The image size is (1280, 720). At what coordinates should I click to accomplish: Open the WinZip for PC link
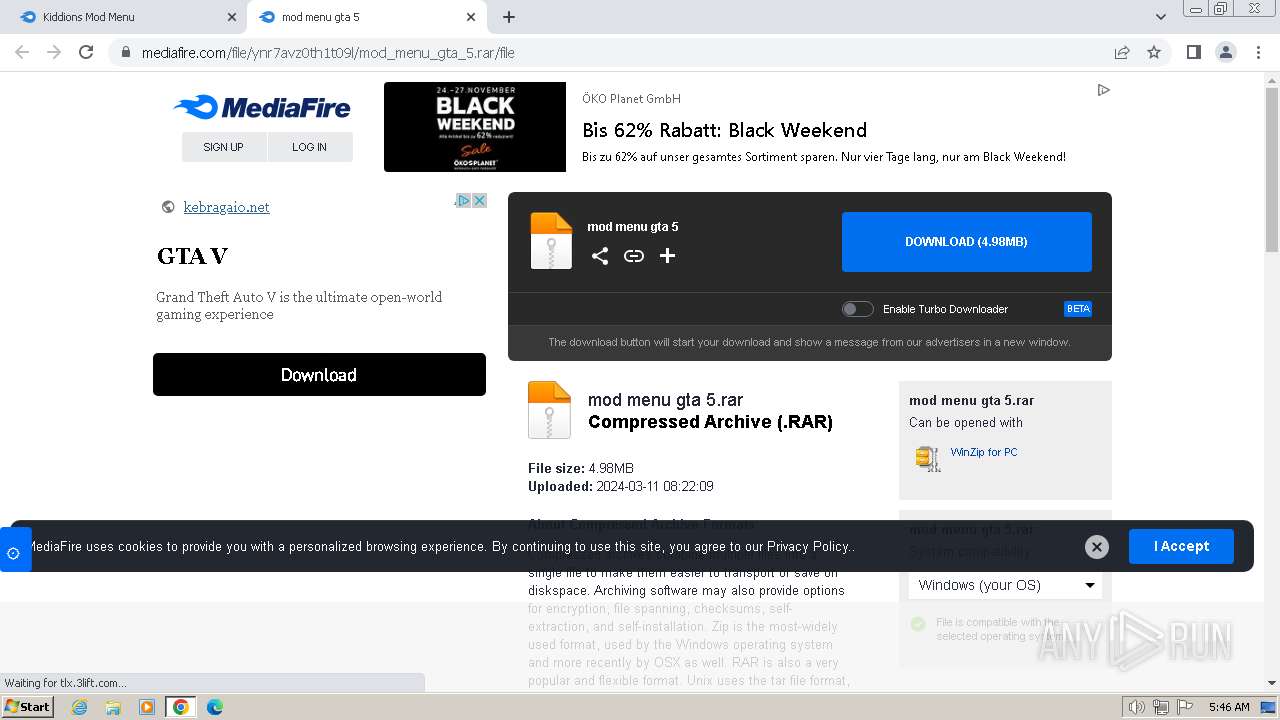[x=984, y=452]
